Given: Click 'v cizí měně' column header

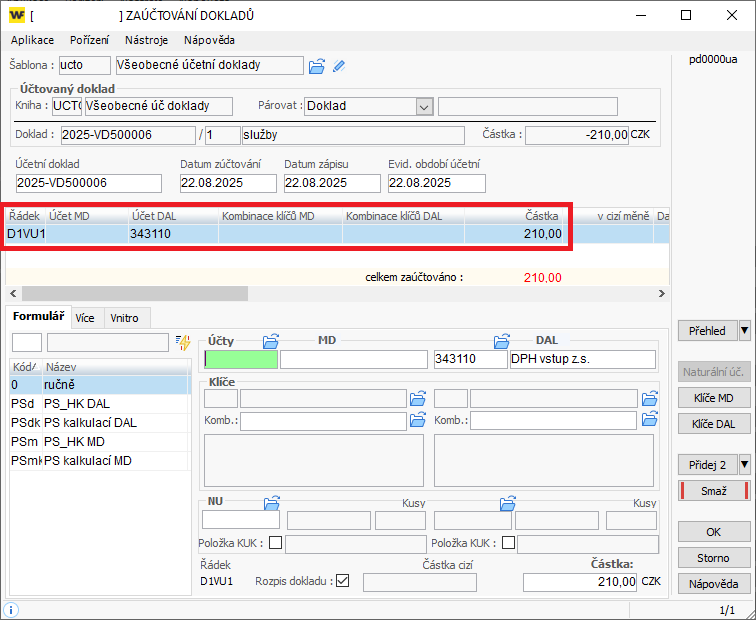Looking at the screenshot, I should tap(608, 216).
